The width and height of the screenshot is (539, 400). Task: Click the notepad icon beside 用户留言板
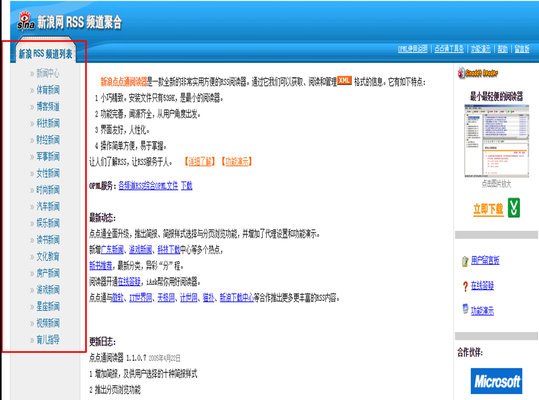click(x=465, y=261)
